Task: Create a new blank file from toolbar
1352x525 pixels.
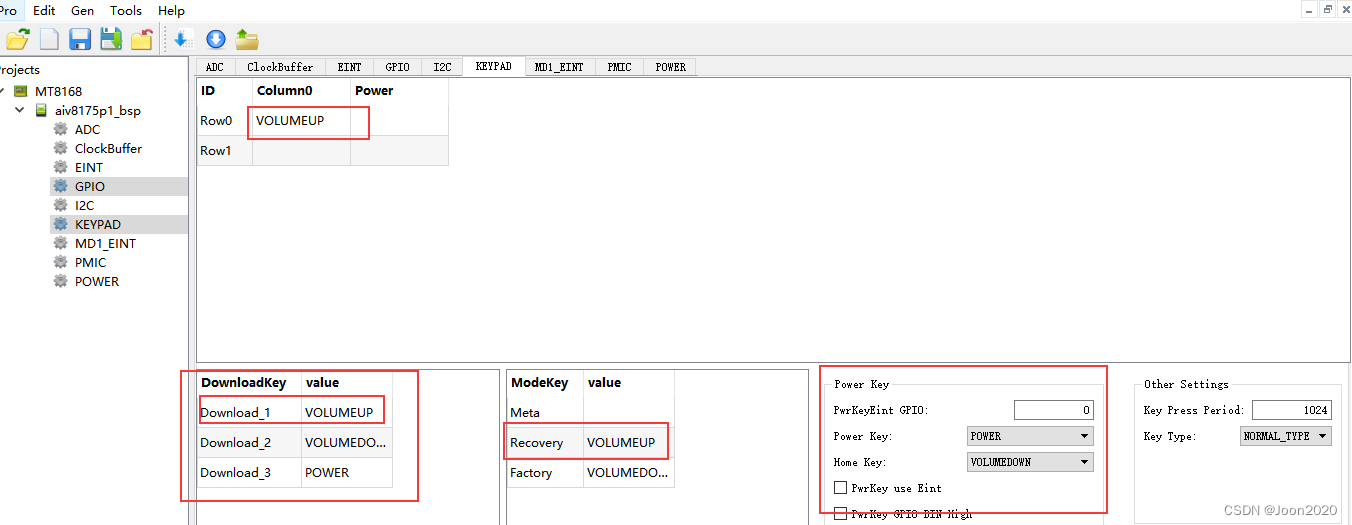Action: [49, 40]
